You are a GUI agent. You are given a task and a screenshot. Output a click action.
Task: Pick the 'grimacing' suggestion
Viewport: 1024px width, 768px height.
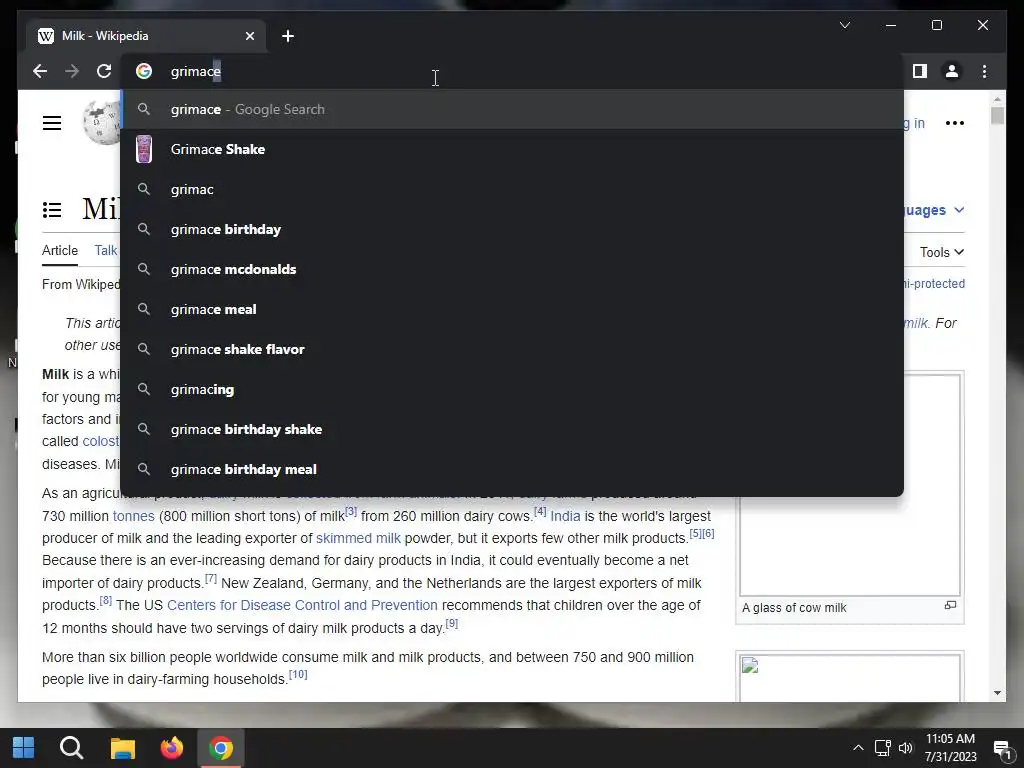(512, 389)
